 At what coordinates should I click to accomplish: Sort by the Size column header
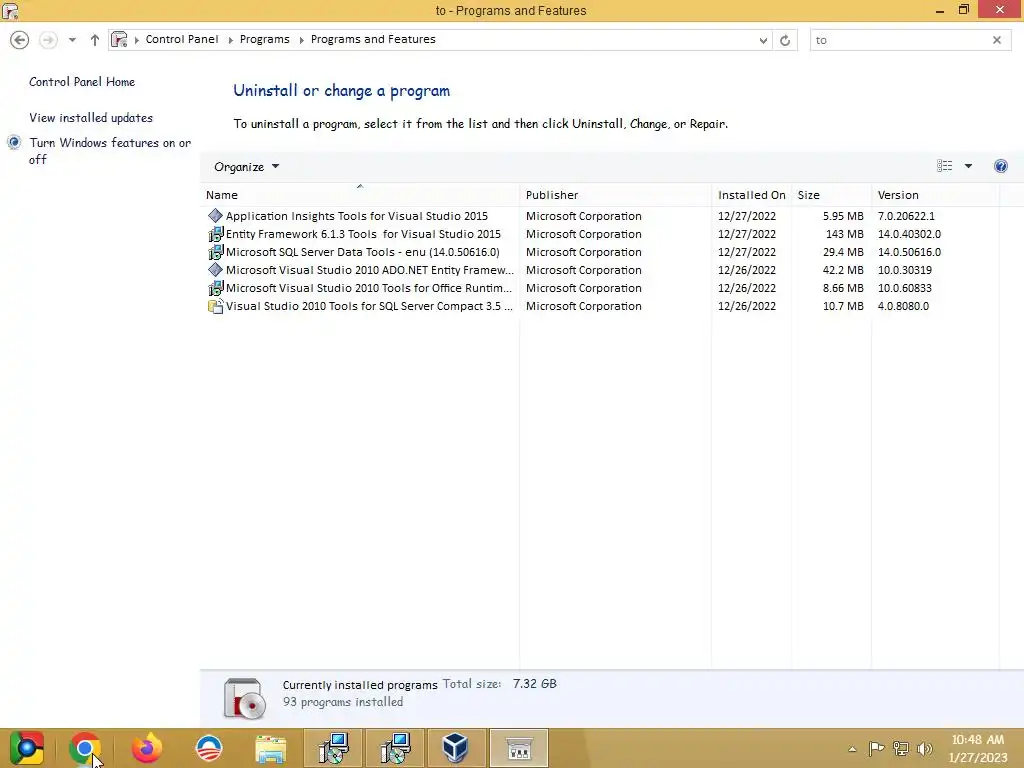(x=831, y=195)
